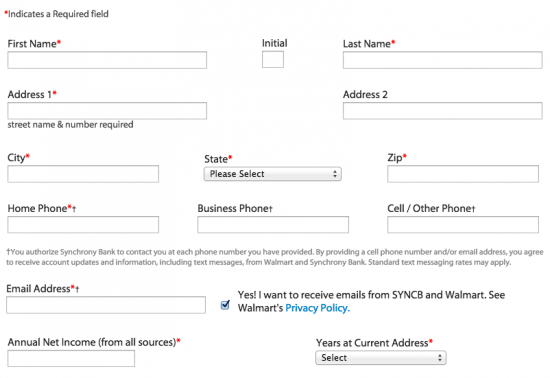Click into the Address 1 field
This screenshot has width=550, height=378.
tap(107, 111)
